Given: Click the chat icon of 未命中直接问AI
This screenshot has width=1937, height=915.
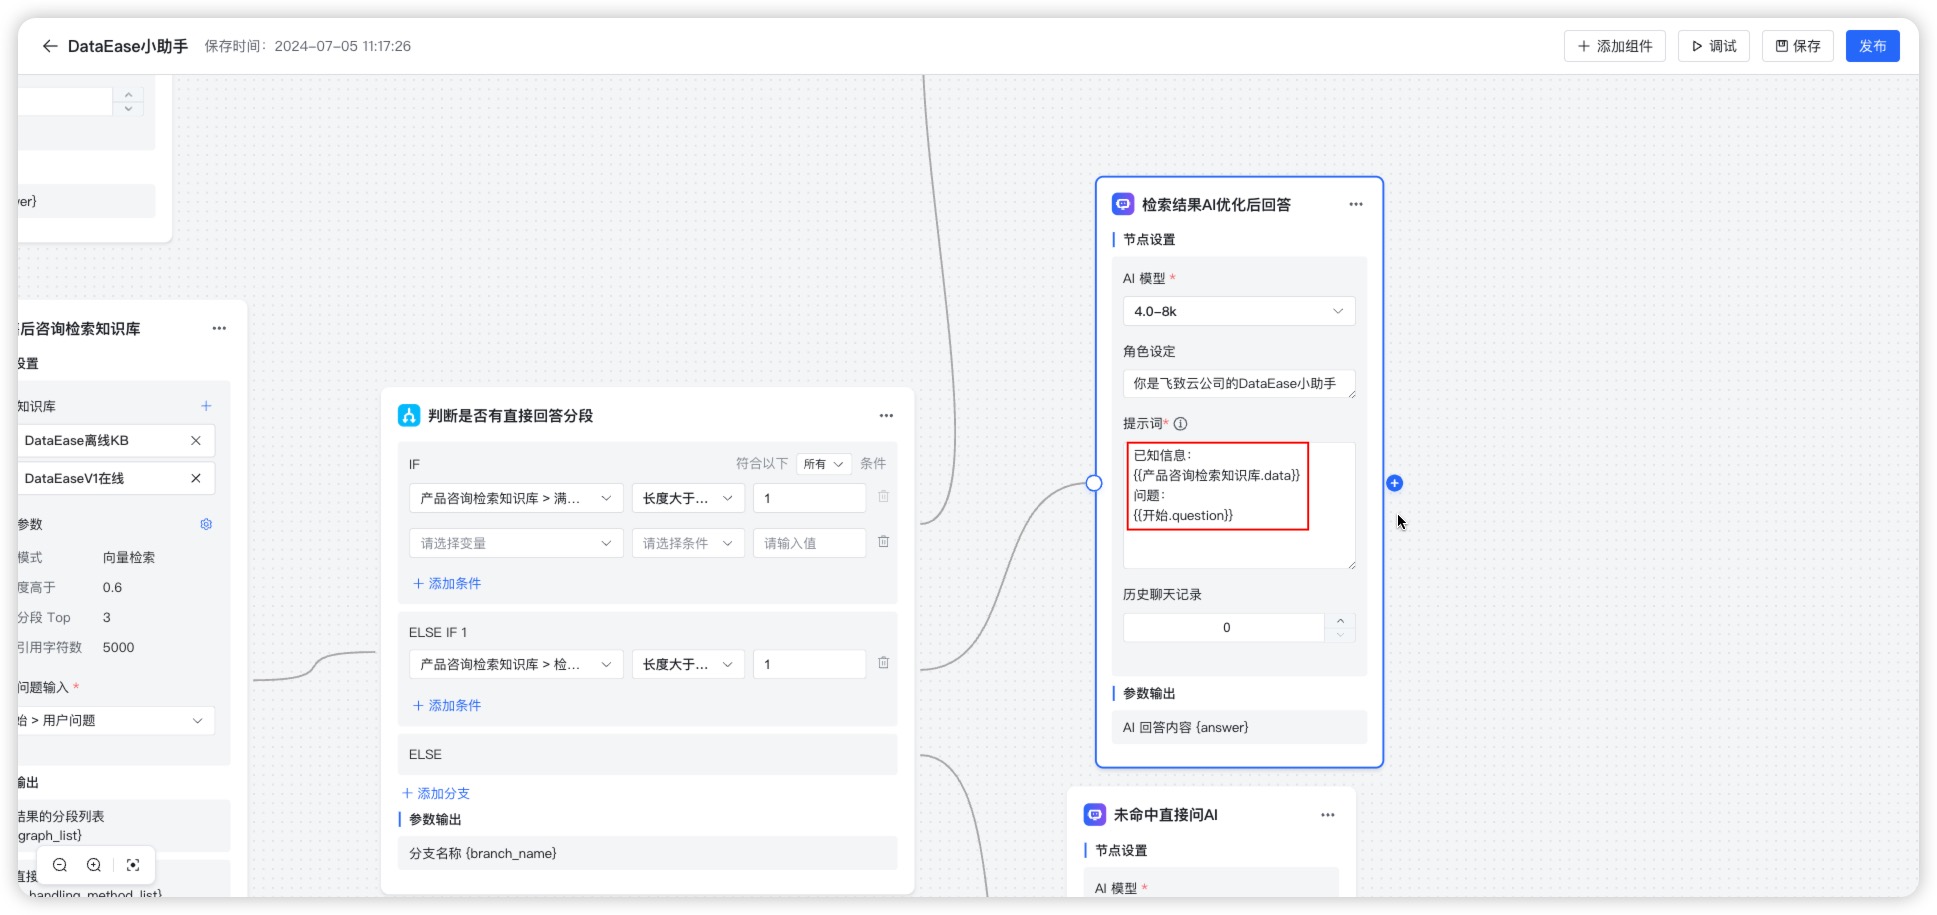Looking at the screenshot, I should [x=1094, y=815].
